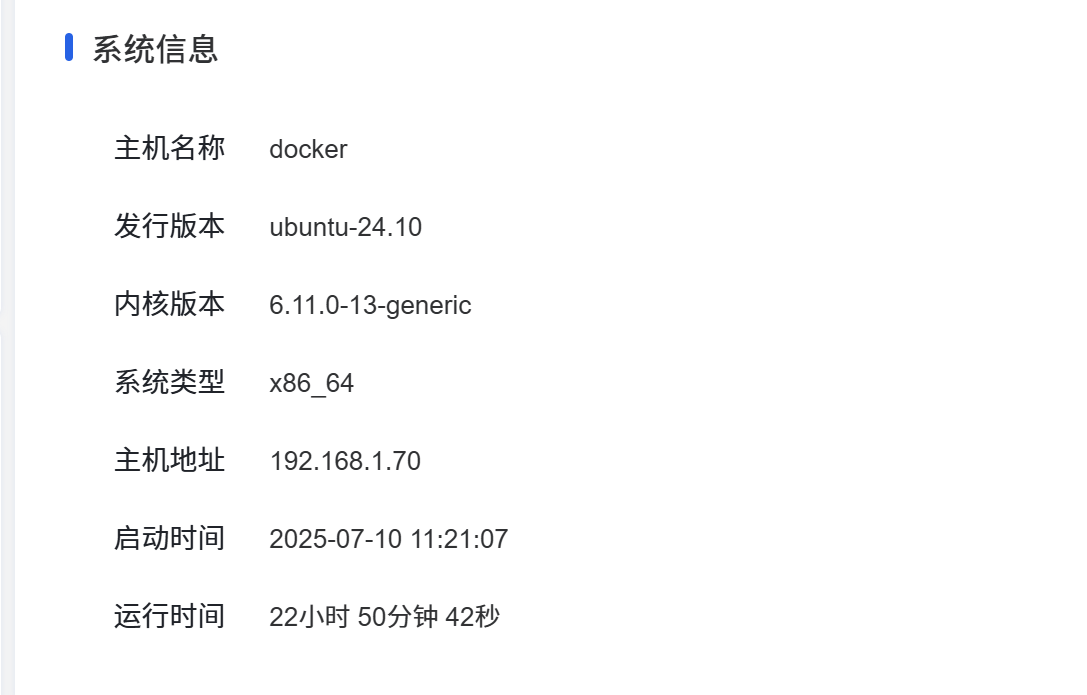The image size is (1087, 695).
Task: Select the 启动时间 label
Action: [170, 538]
